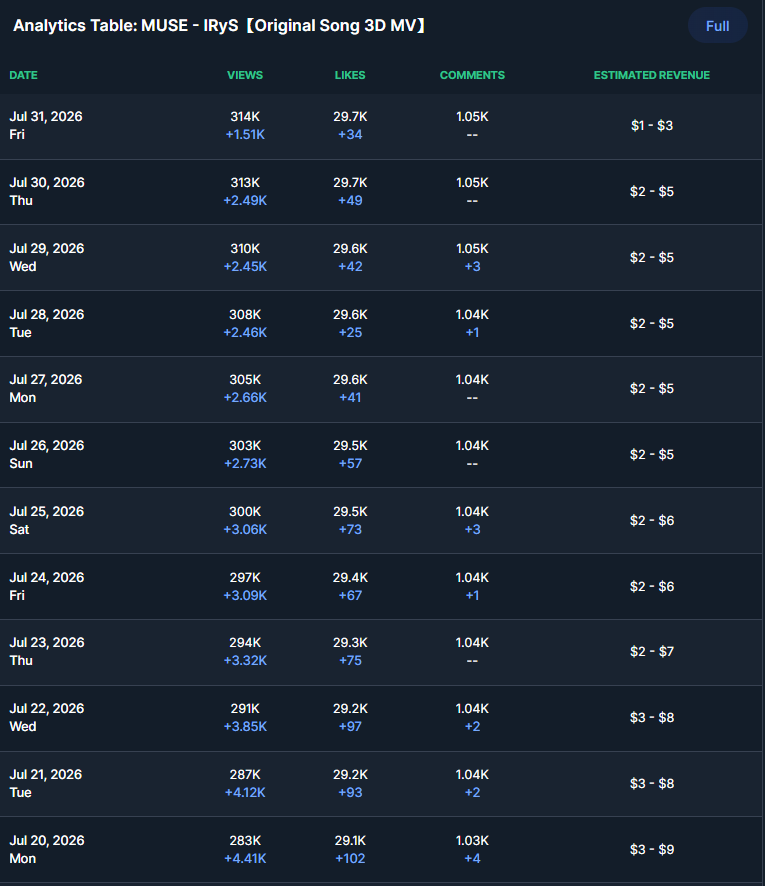Click the +1.51K views change for Jul 31

pos(245,134)
